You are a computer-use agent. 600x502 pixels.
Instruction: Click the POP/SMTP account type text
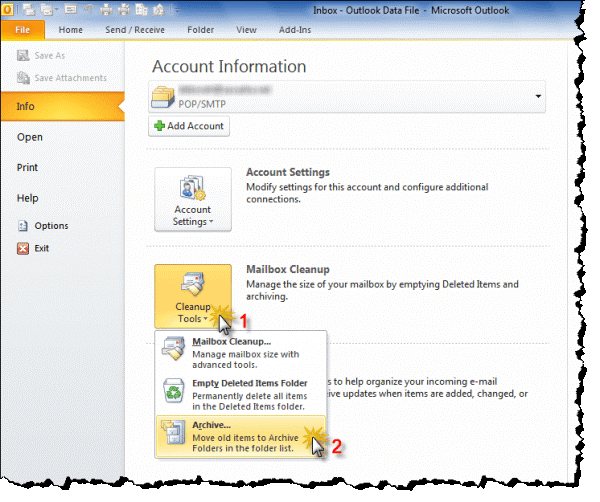pos(202,104)
